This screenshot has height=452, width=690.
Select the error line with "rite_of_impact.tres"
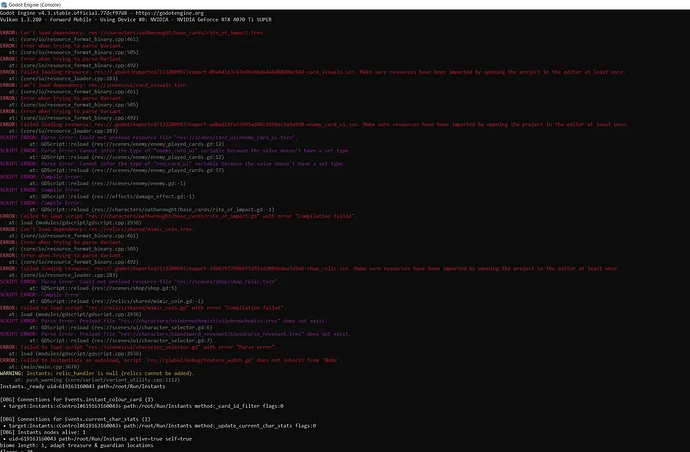click(x=132, y=33)
